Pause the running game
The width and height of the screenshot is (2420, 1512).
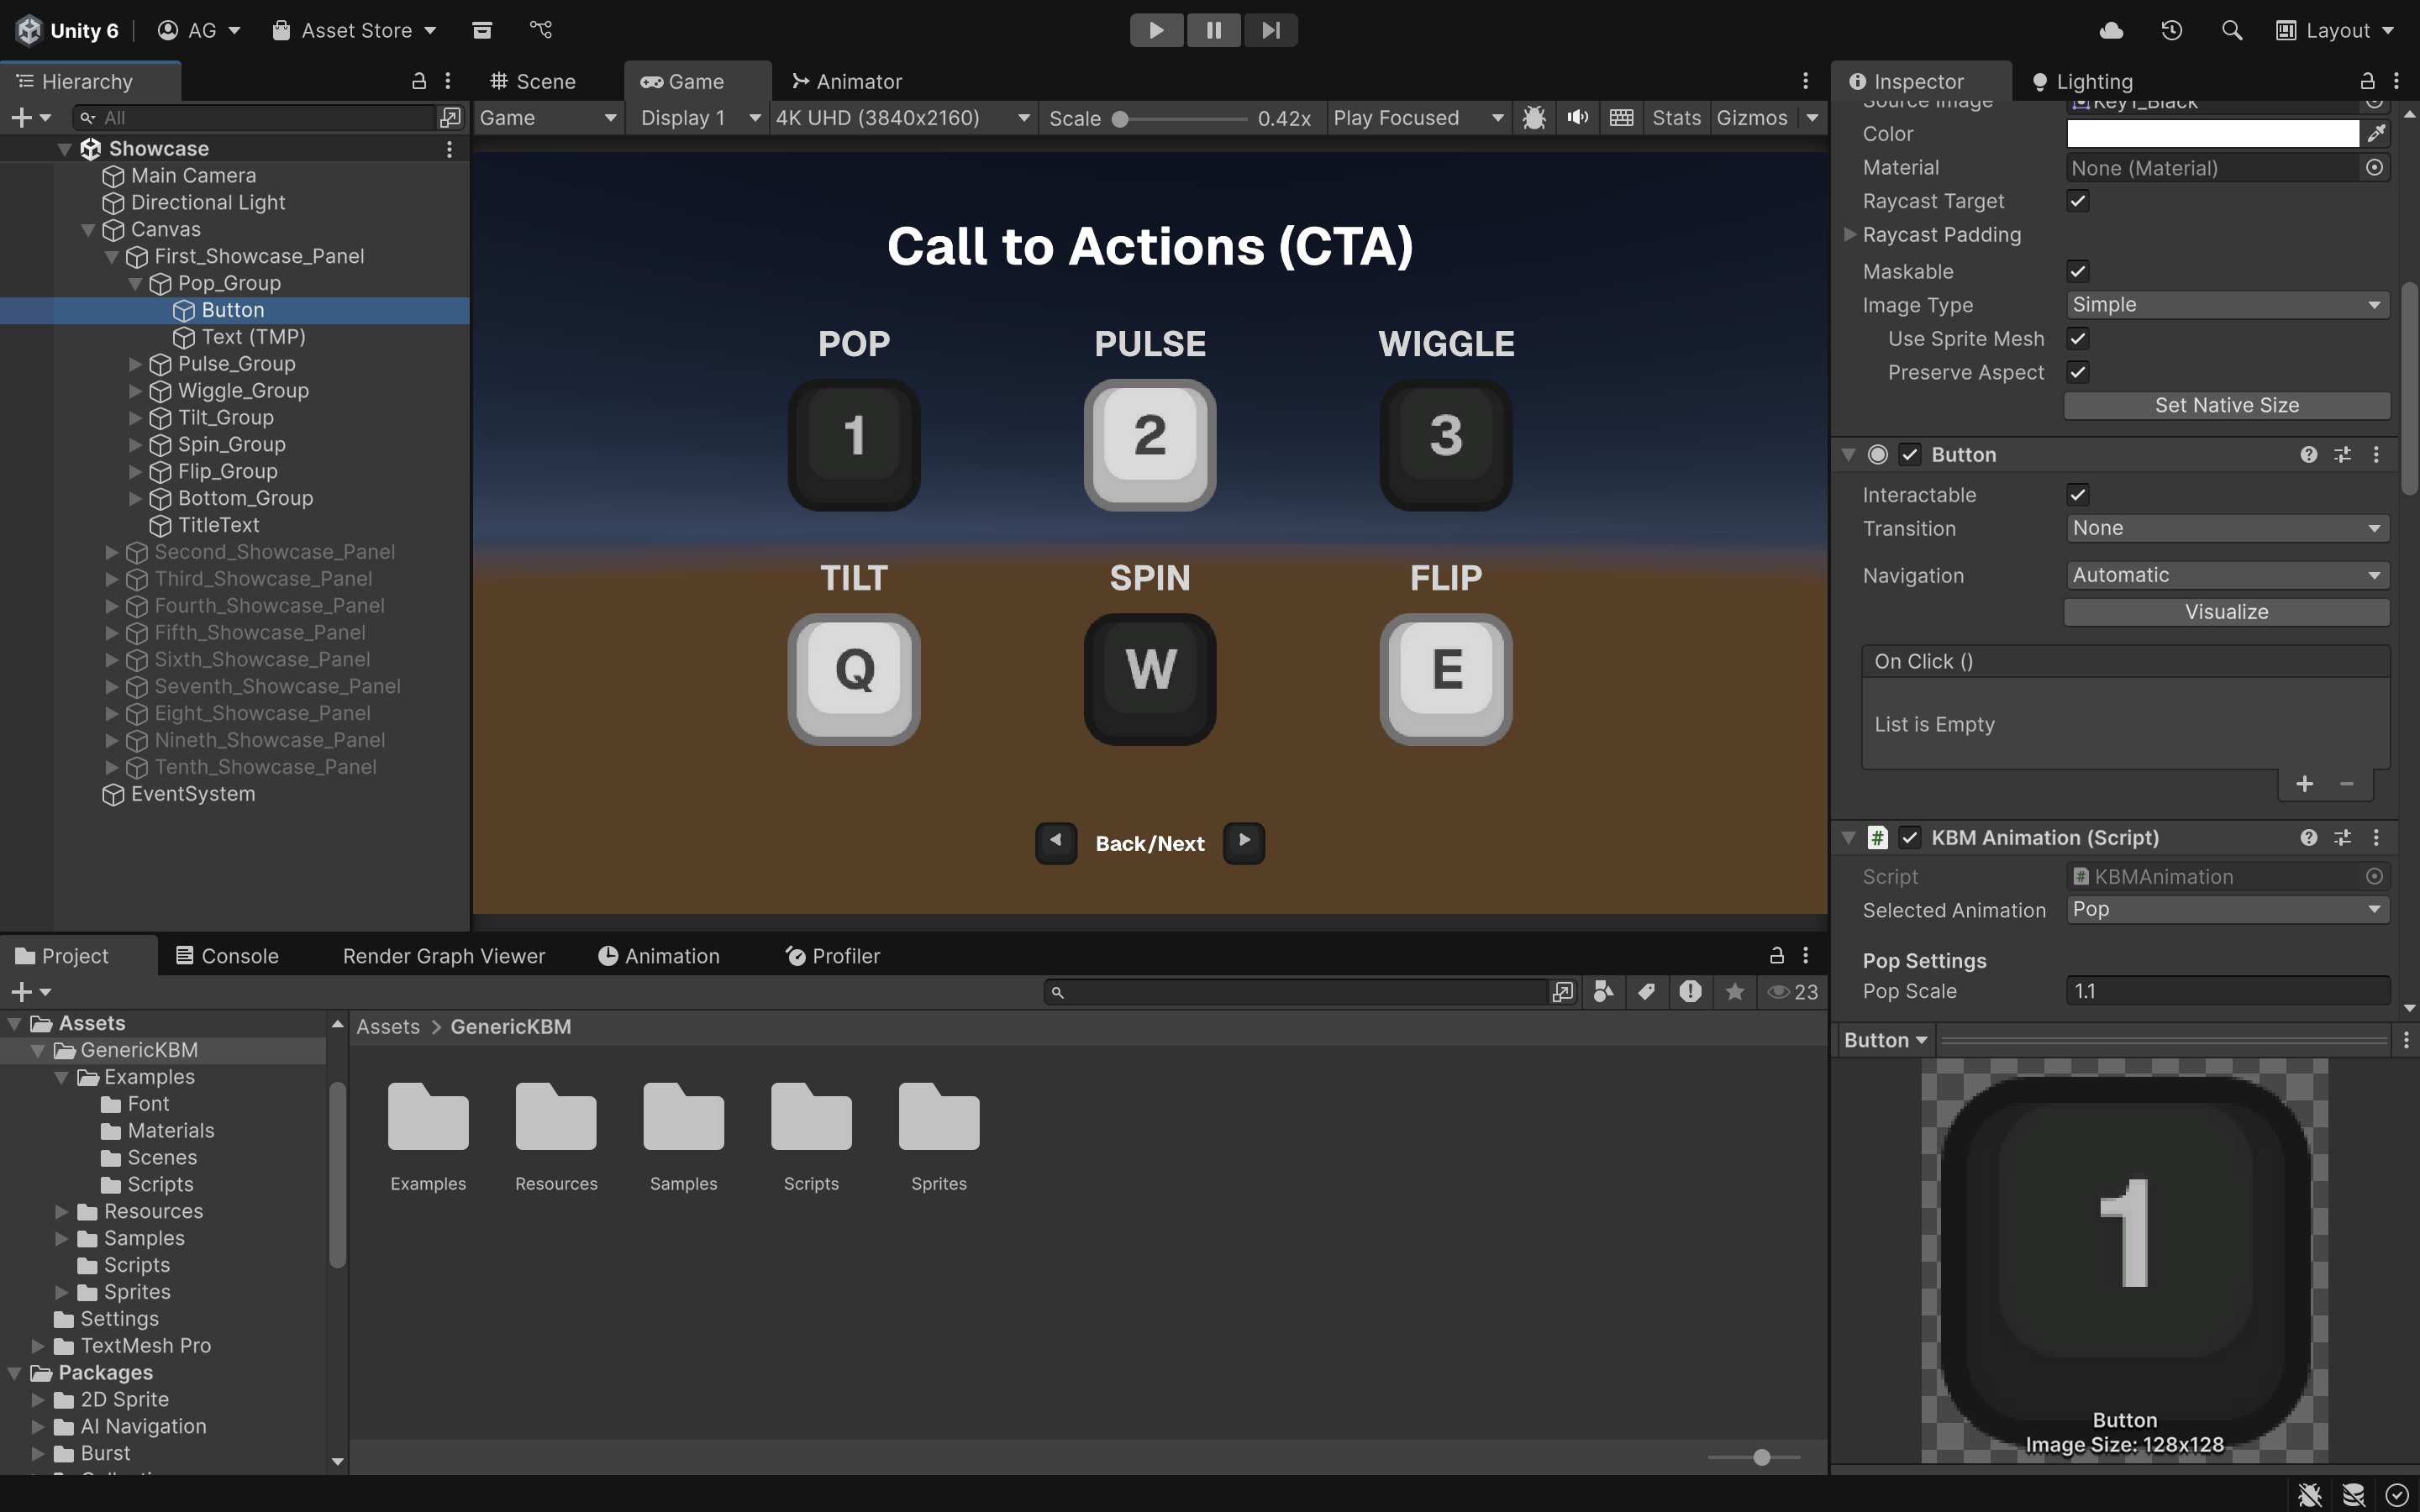(x=1213, y=30)
